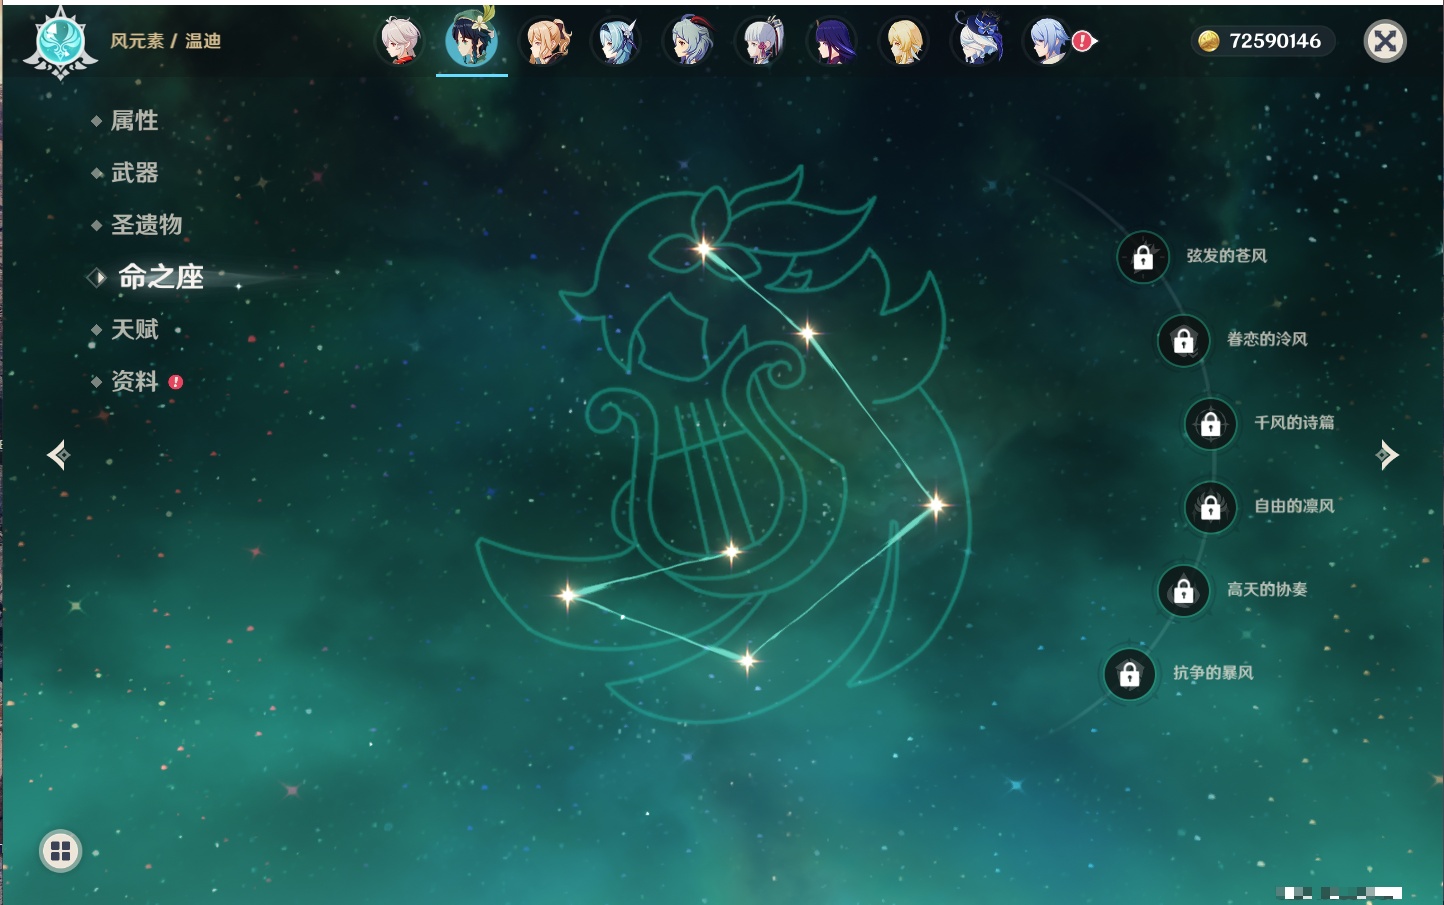This screenshot has height=905, width=1444.
Task: Click the star on the hat flower
Action: click(704, 248)
